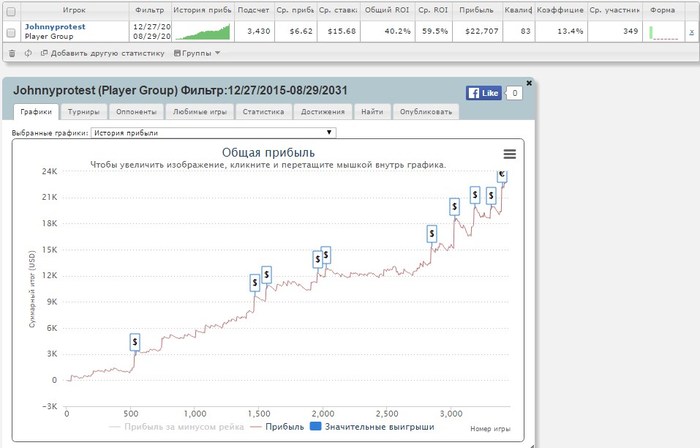This screenshot has width=700, height=448.
Task: Click the Facebook like count 0
Action: coord(515,93)
